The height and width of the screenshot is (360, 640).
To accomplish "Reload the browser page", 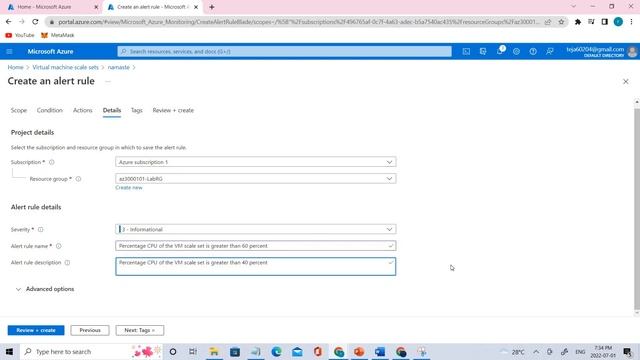I will tap(35, 22).
